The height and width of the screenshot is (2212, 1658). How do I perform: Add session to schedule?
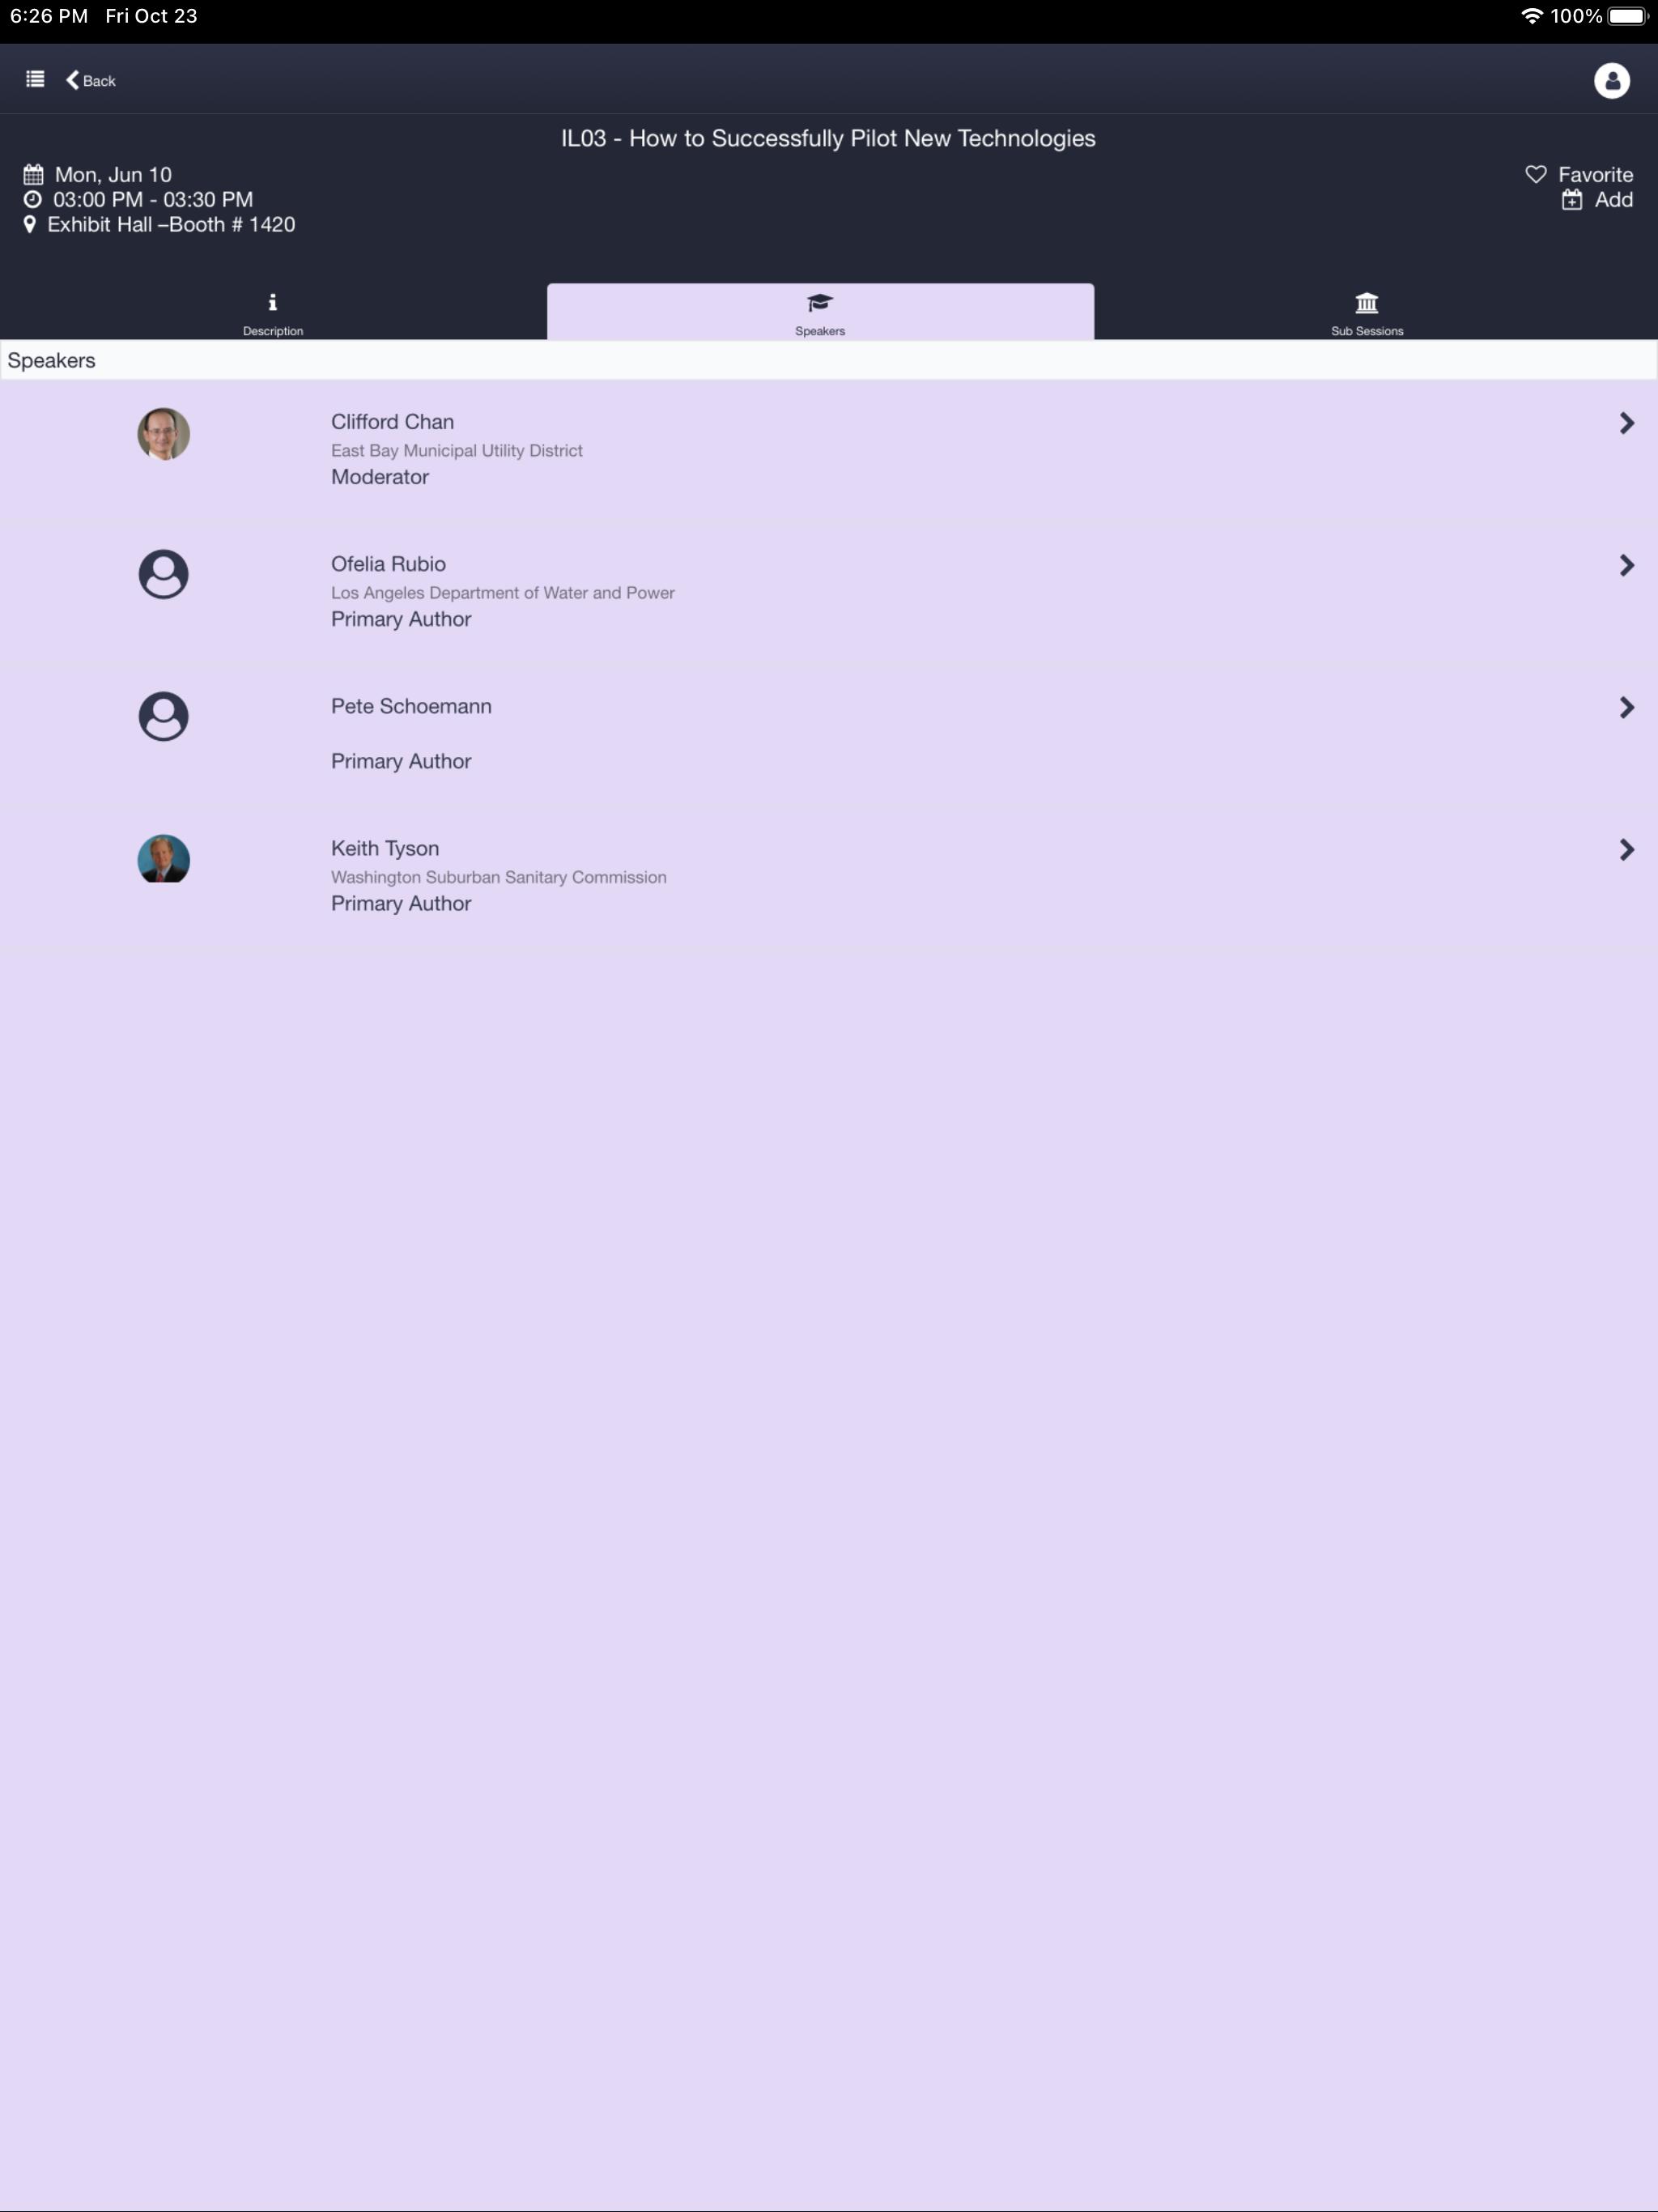(1613, 200)
